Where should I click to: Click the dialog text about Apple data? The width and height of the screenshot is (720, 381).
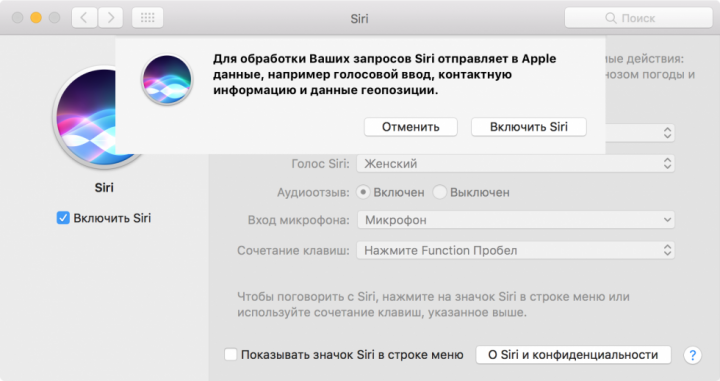(384, 74)
